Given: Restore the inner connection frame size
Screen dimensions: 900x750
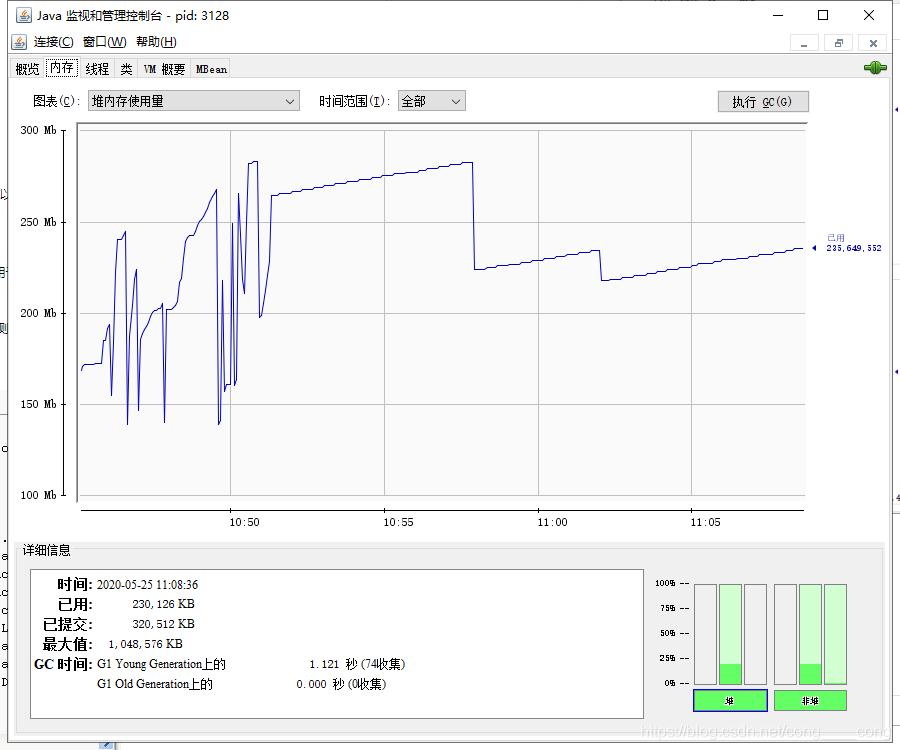Looking at the screenshot, I should 838,43.
